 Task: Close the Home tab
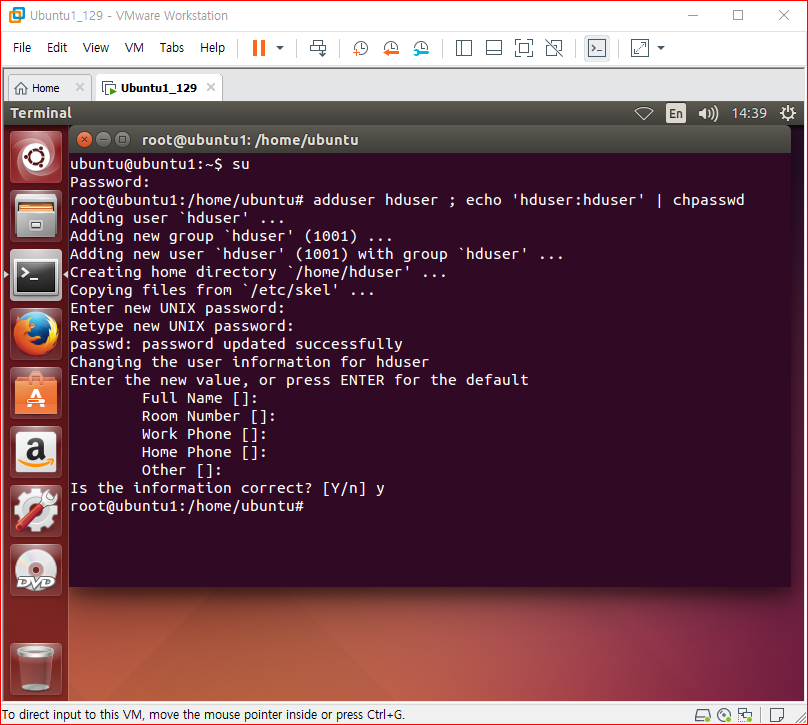[x=80, y=87]
